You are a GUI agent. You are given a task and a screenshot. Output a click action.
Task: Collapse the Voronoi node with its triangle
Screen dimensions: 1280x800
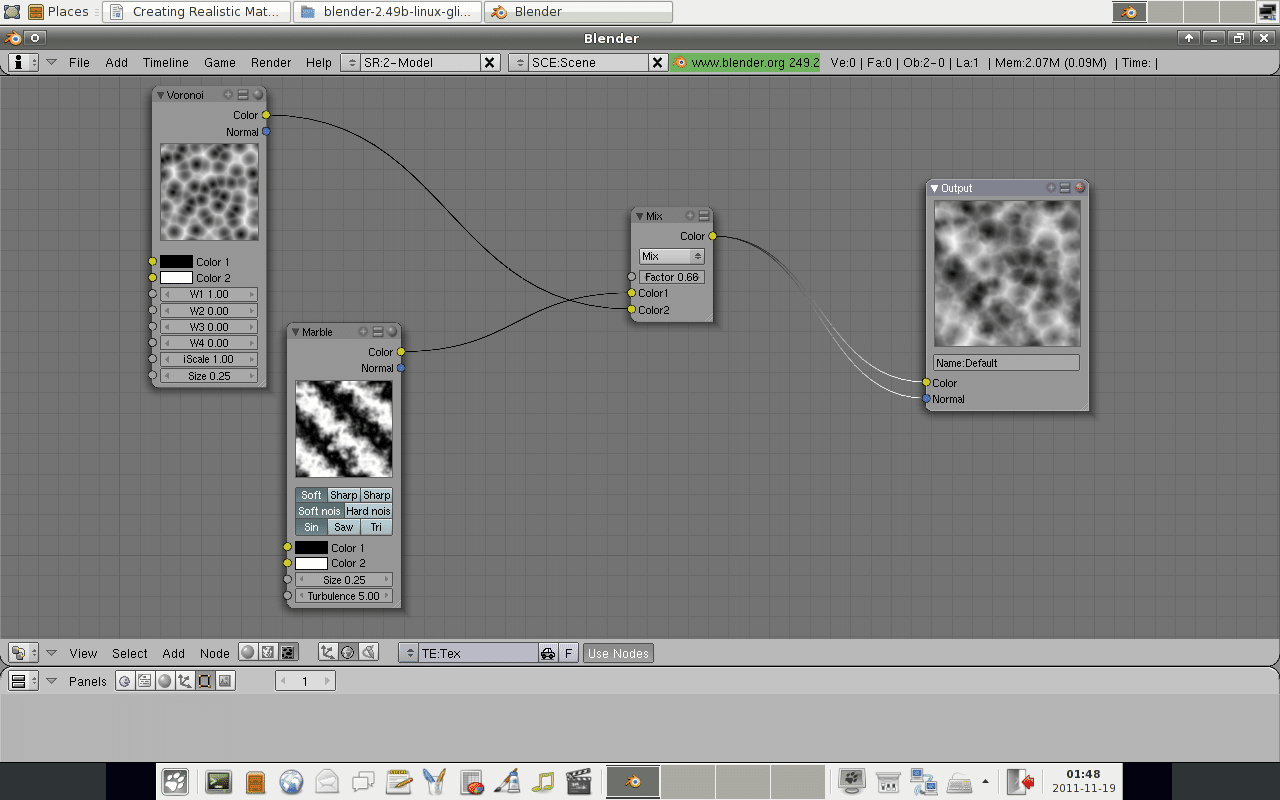click(160, 95)
